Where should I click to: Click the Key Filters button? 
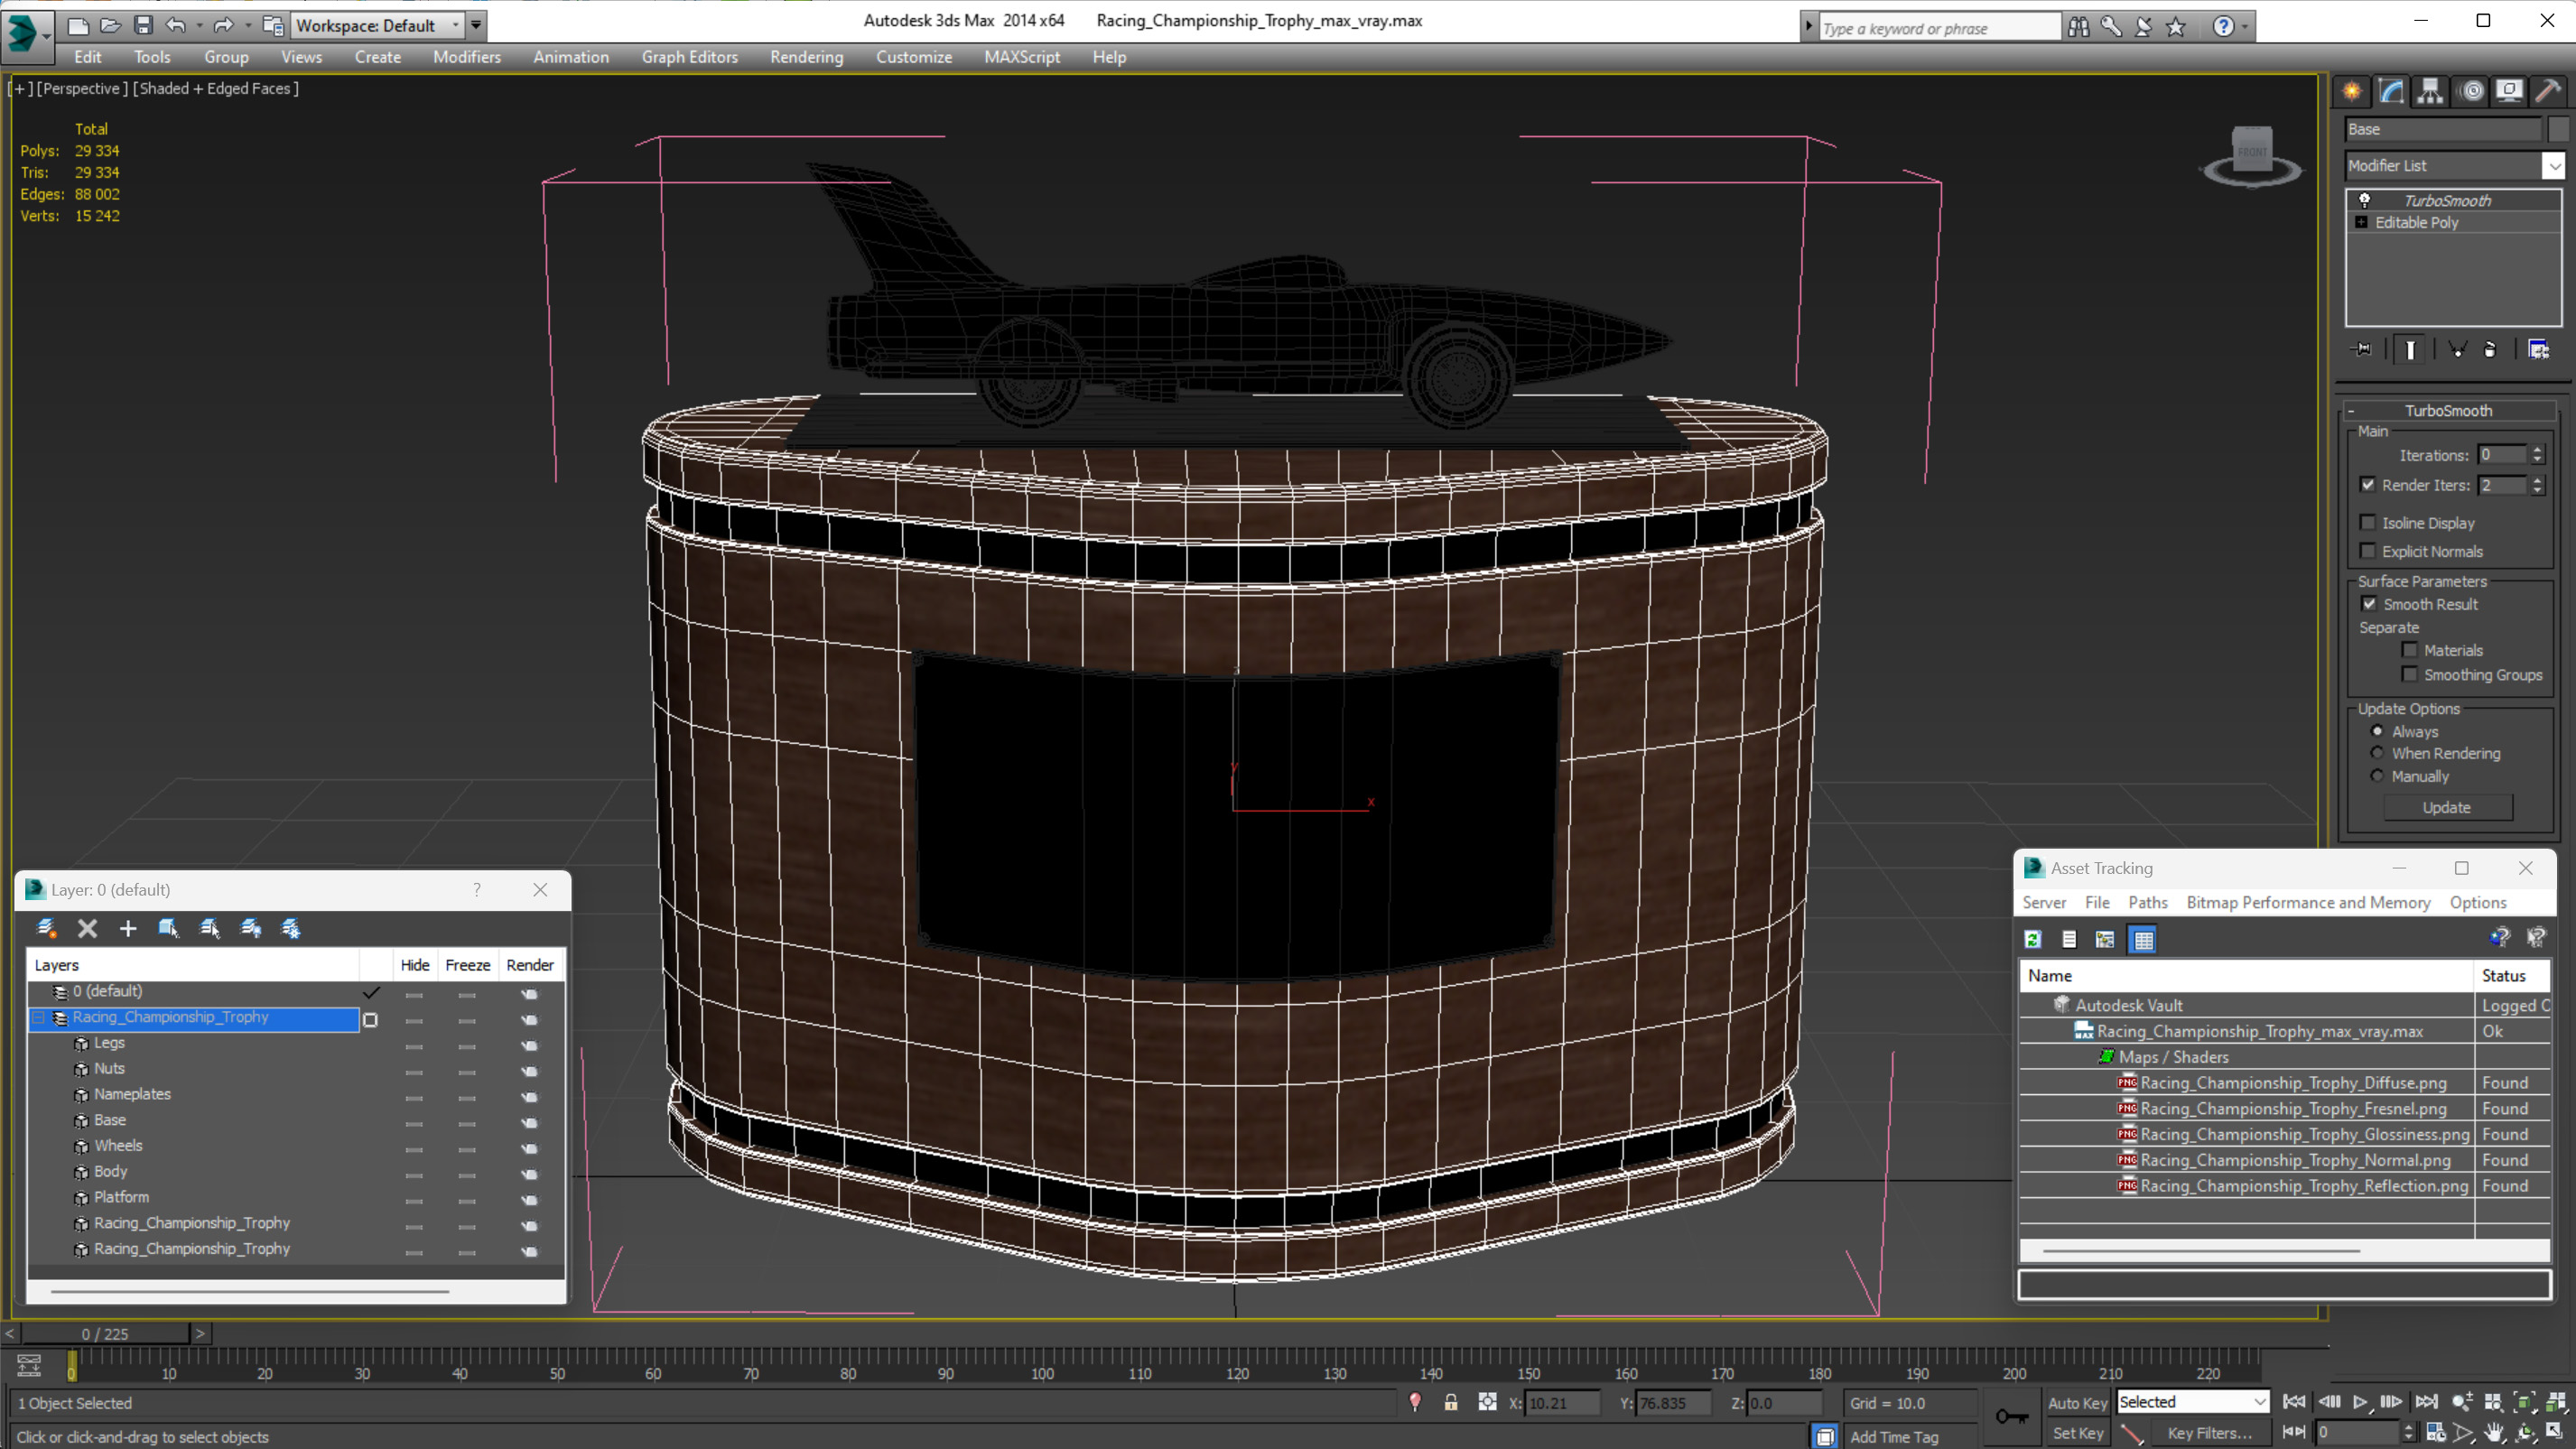[x=2208, y=1433]
